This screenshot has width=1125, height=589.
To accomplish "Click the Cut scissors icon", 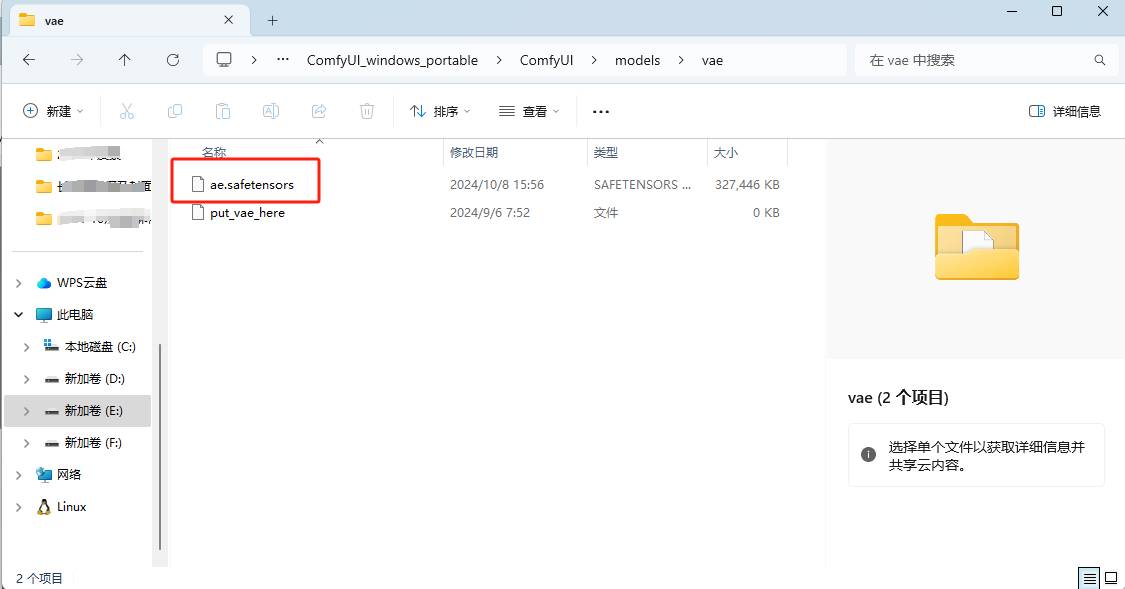I will point(127,111).
